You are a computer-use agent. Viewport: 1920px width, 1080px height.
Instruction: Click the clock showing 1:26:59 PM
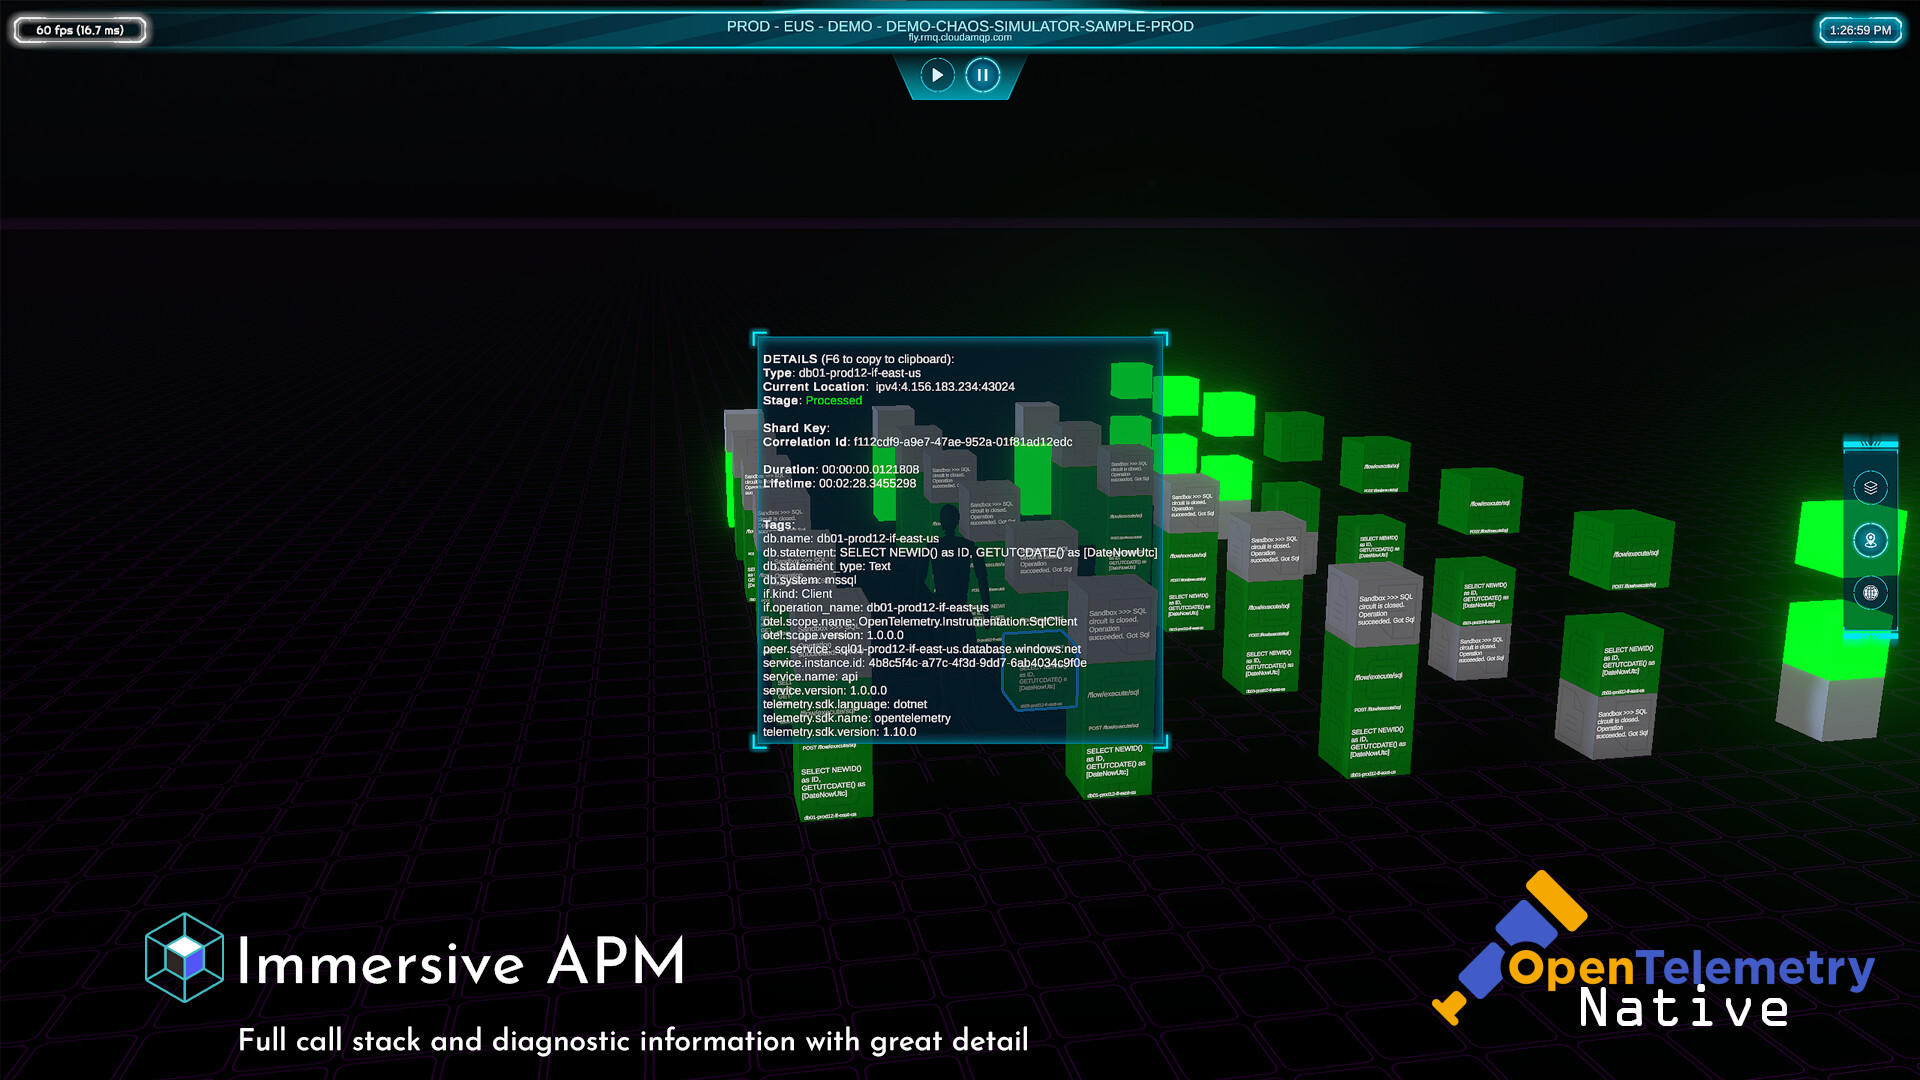(1861, 30)
